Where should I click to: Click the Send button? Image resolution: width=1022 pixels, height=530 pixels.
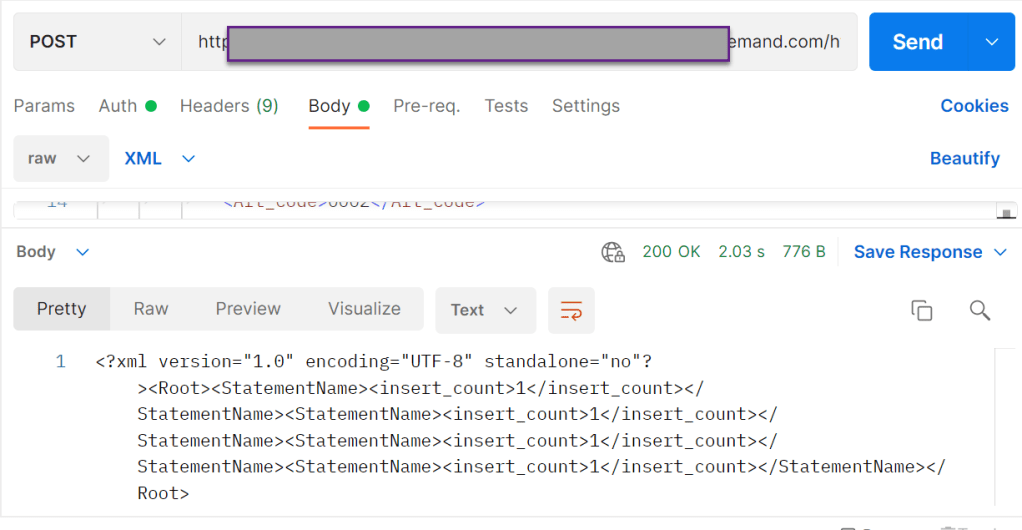point(917,42)
